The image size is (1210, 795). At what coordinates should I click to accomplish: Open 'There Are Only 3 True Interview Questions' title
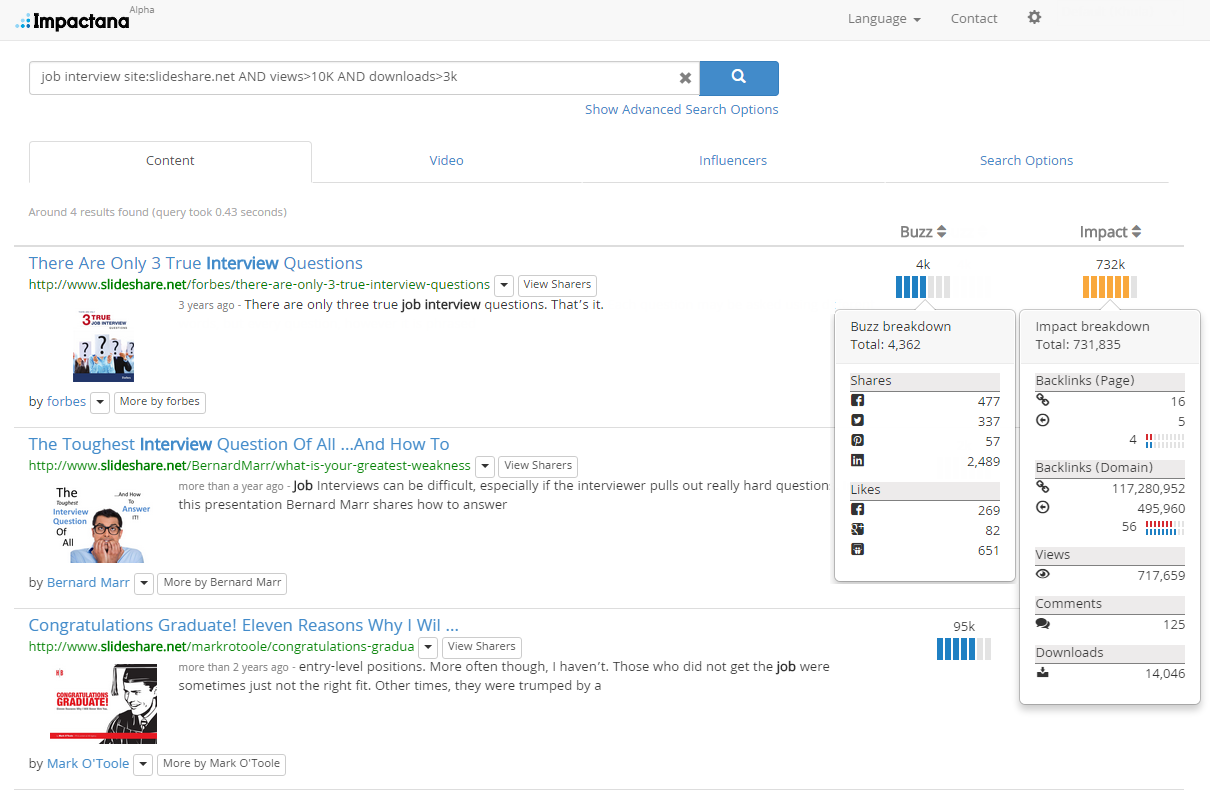(x=195, y=263)
